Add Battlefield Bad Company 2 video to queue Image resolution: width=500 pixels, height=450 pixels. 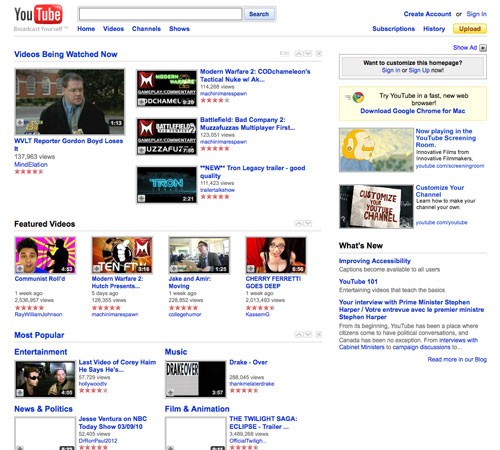[142, 150]
